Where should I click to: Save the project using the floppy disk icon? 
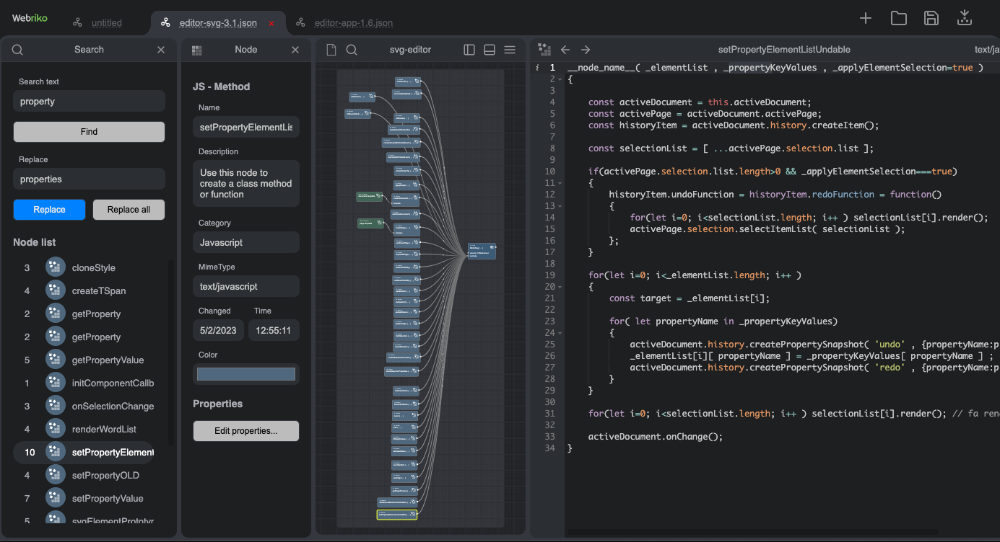coord(931,18)
